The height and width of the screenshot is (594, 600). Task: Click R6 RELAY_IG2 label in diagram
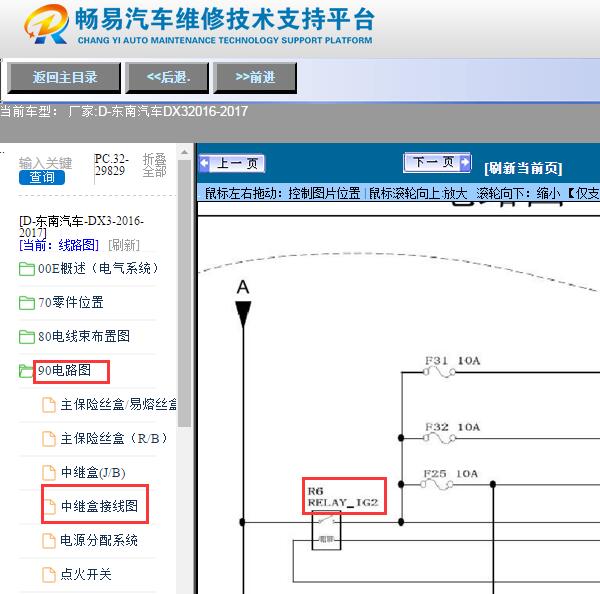343,496
